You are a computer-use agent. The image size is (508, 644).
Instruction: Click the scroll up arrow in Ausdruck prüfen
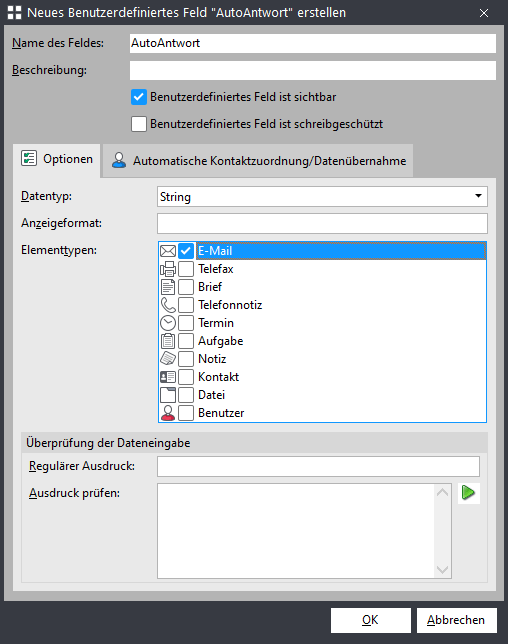coord(442,492)
